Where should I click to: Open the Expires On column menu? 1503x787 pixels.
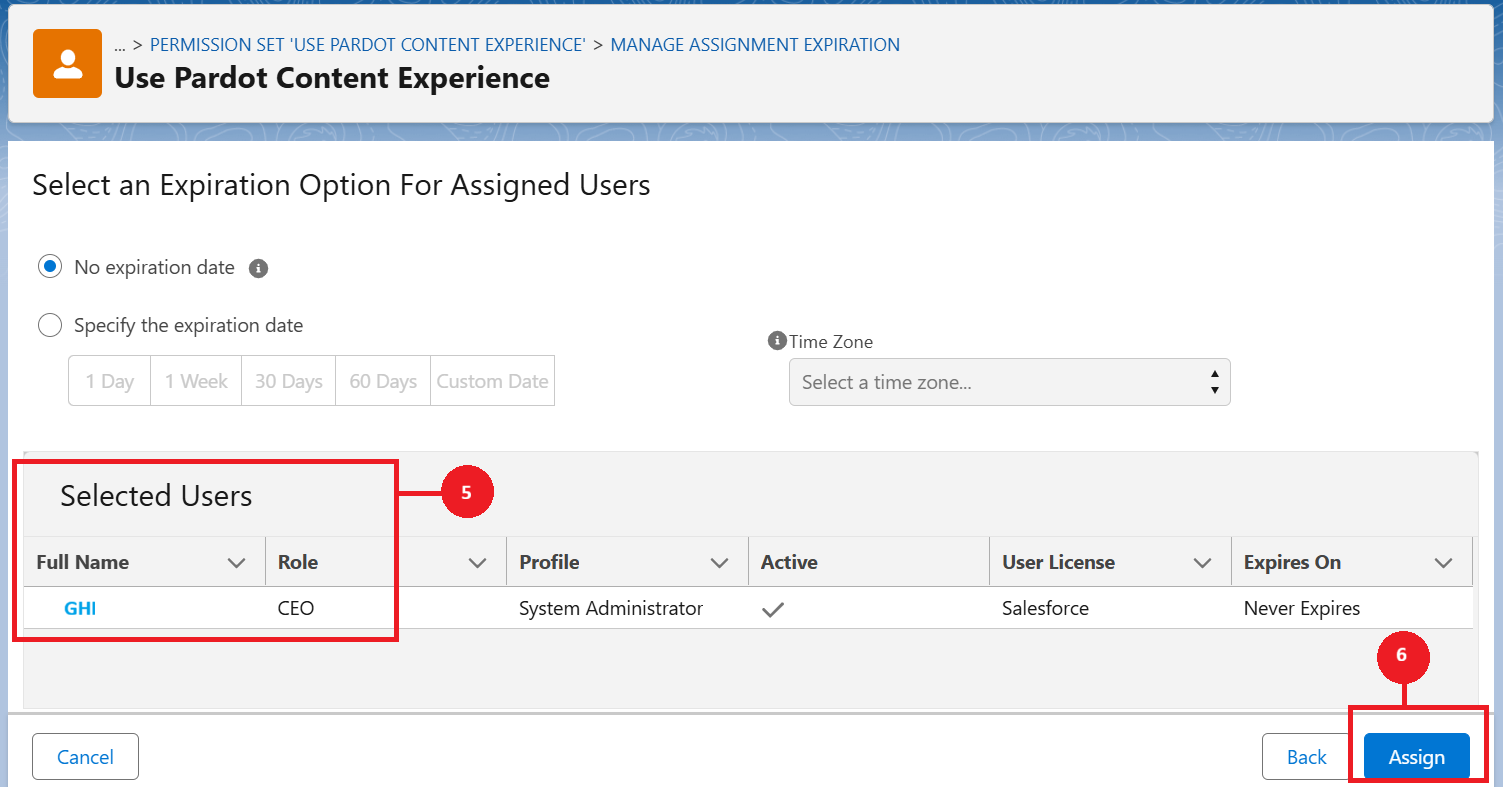pos(1443,563)
